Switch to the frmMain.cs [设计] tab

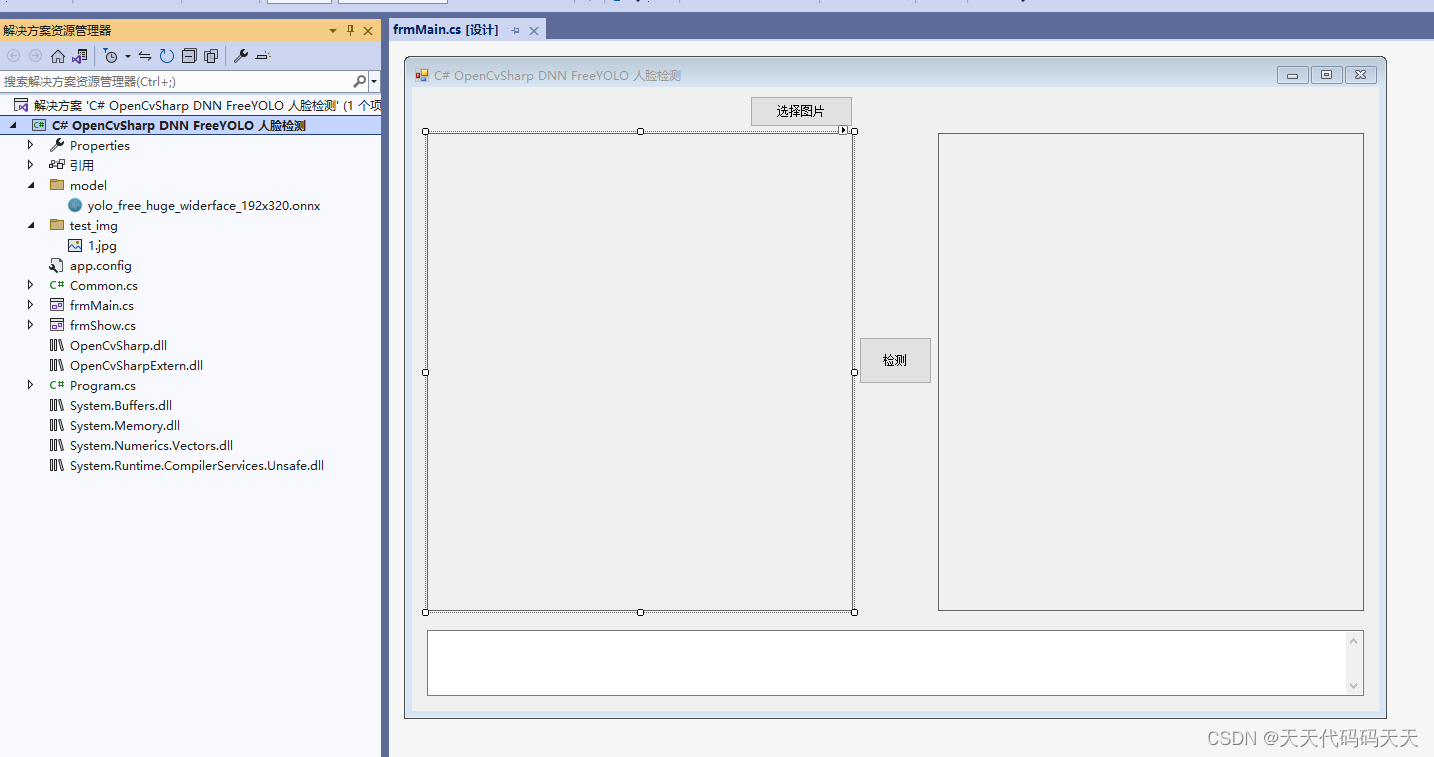tap(445, 30)
